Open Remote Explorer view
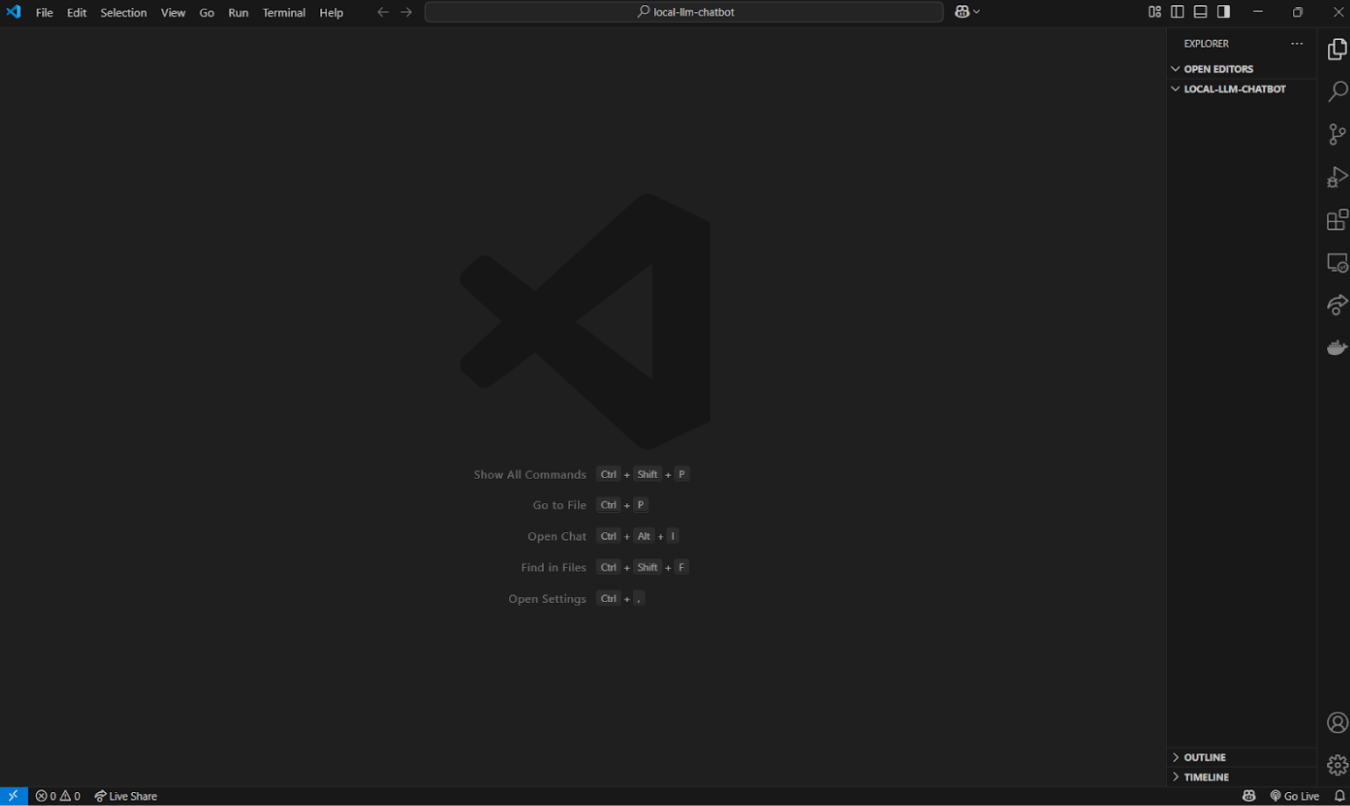 click(1337, 262)
